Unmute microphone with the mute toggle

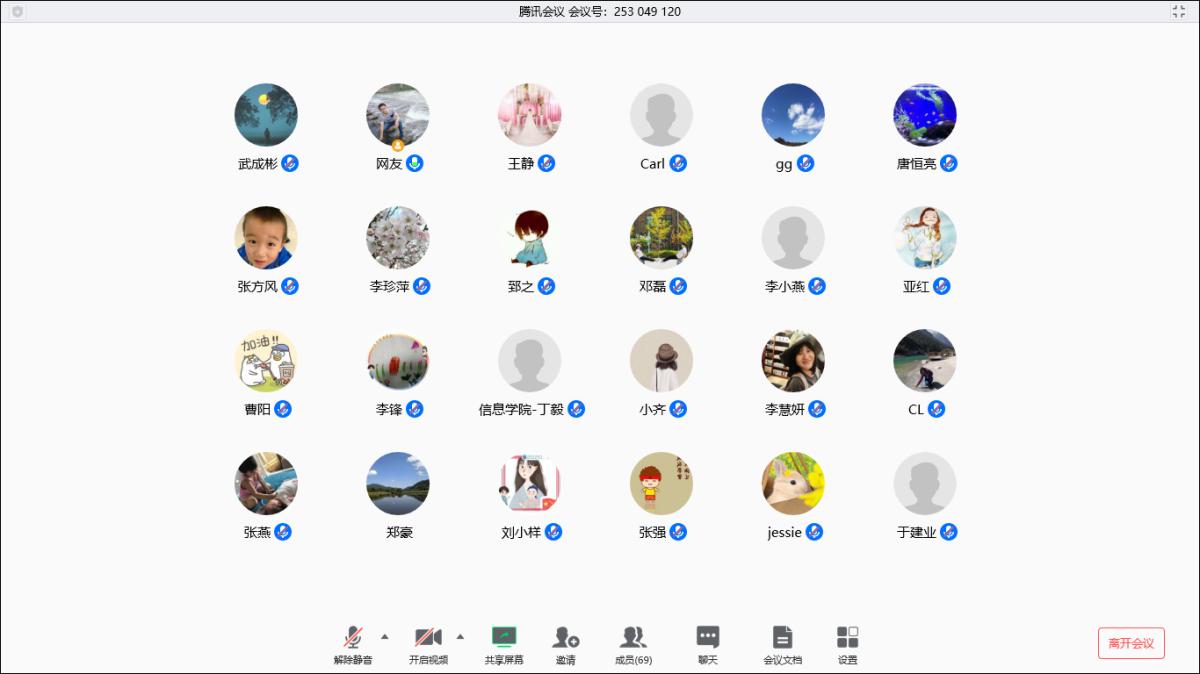tap(353, 637)
